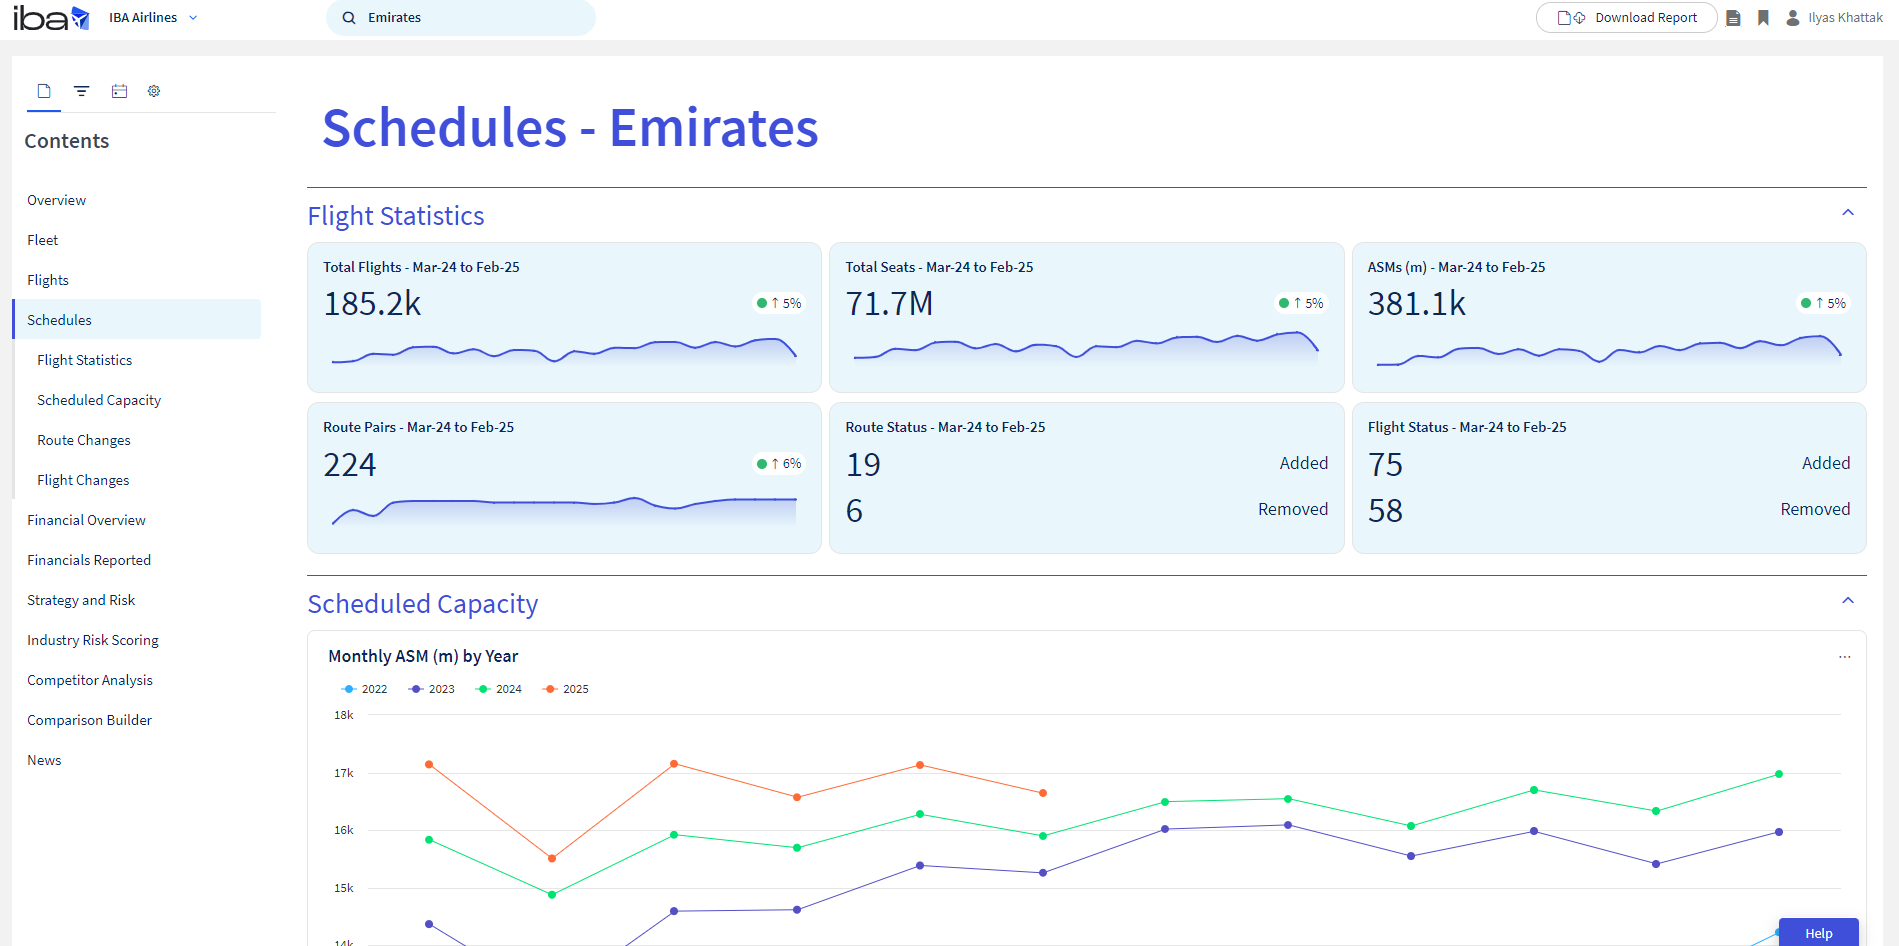The height and width of the screenshot is (946, 1899).
Task: Click the Total Flights sparkline chart
Action: click(564, 350)
